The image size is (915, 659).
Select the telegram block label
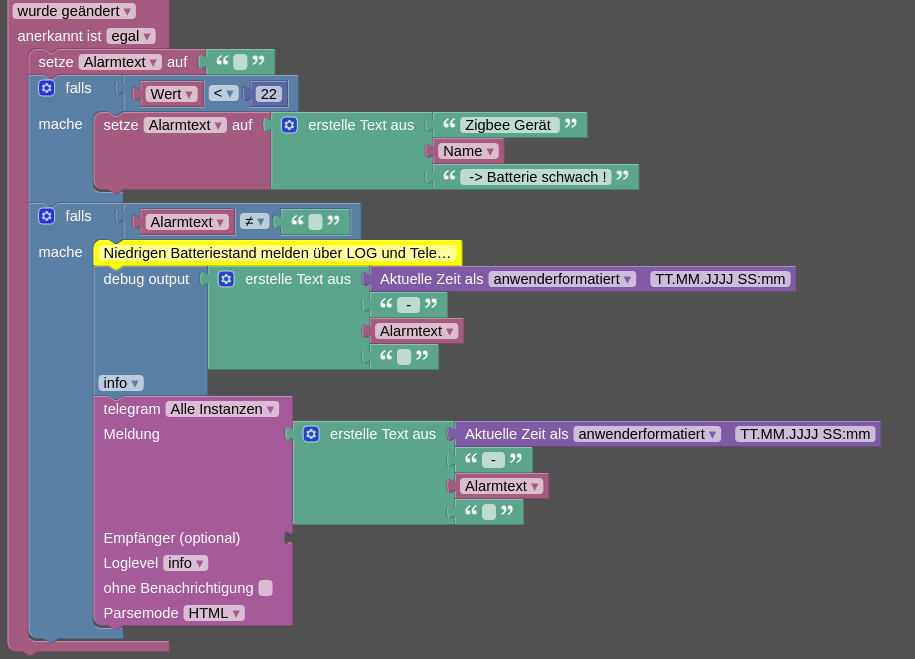pyautogui.click(x=132, y=409)
